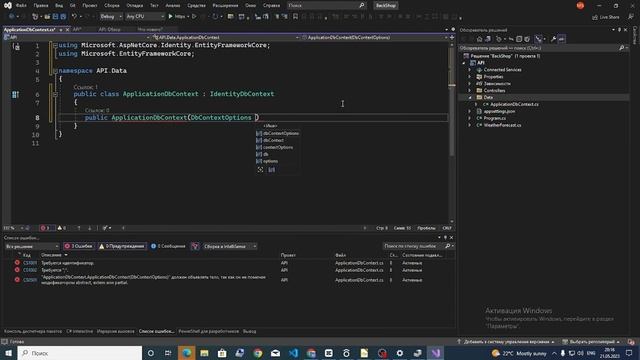Expand the Controllers folder node

(469, 91)
